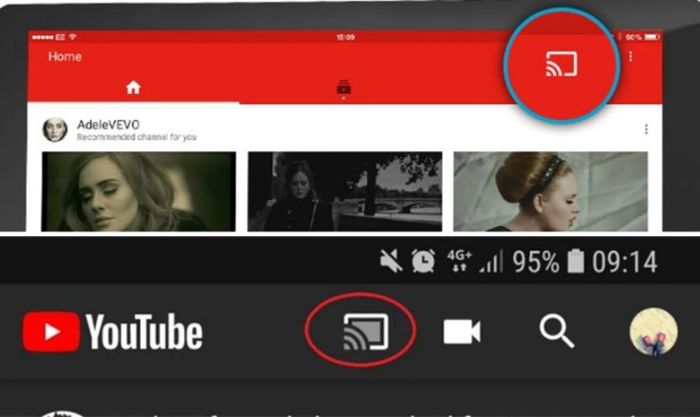Tap the 4G+ network indicator

point(459,261)
